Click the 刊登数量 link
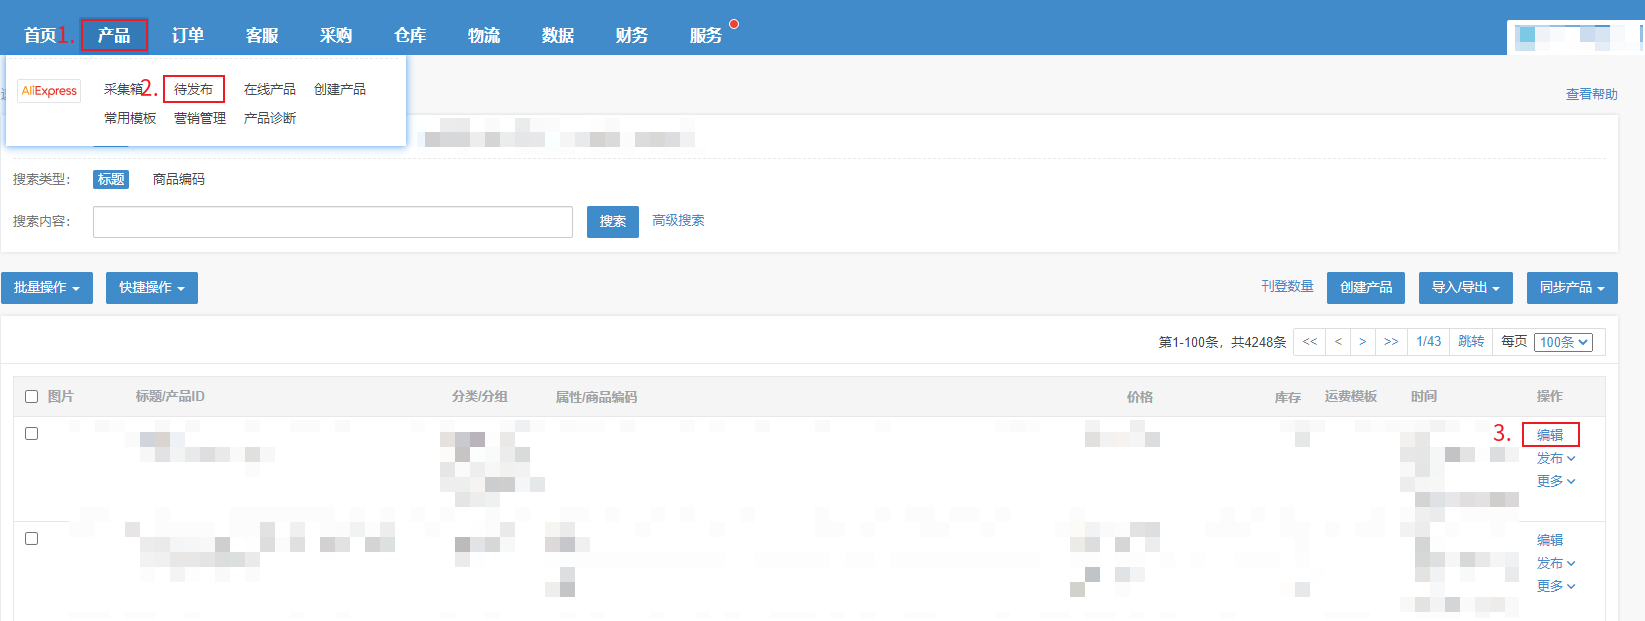Image resolution: width=1645 pixels, height=621 pixels. [1287, 286]
